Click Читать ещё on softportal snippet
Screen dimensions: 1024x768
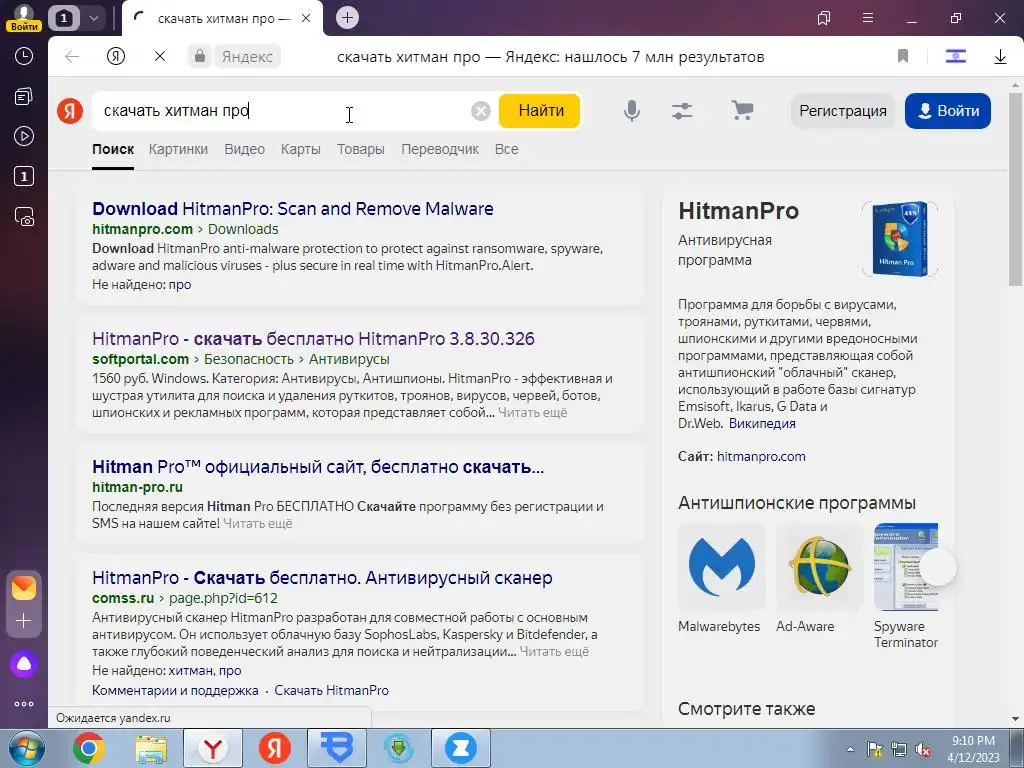(x=532, y=413)
